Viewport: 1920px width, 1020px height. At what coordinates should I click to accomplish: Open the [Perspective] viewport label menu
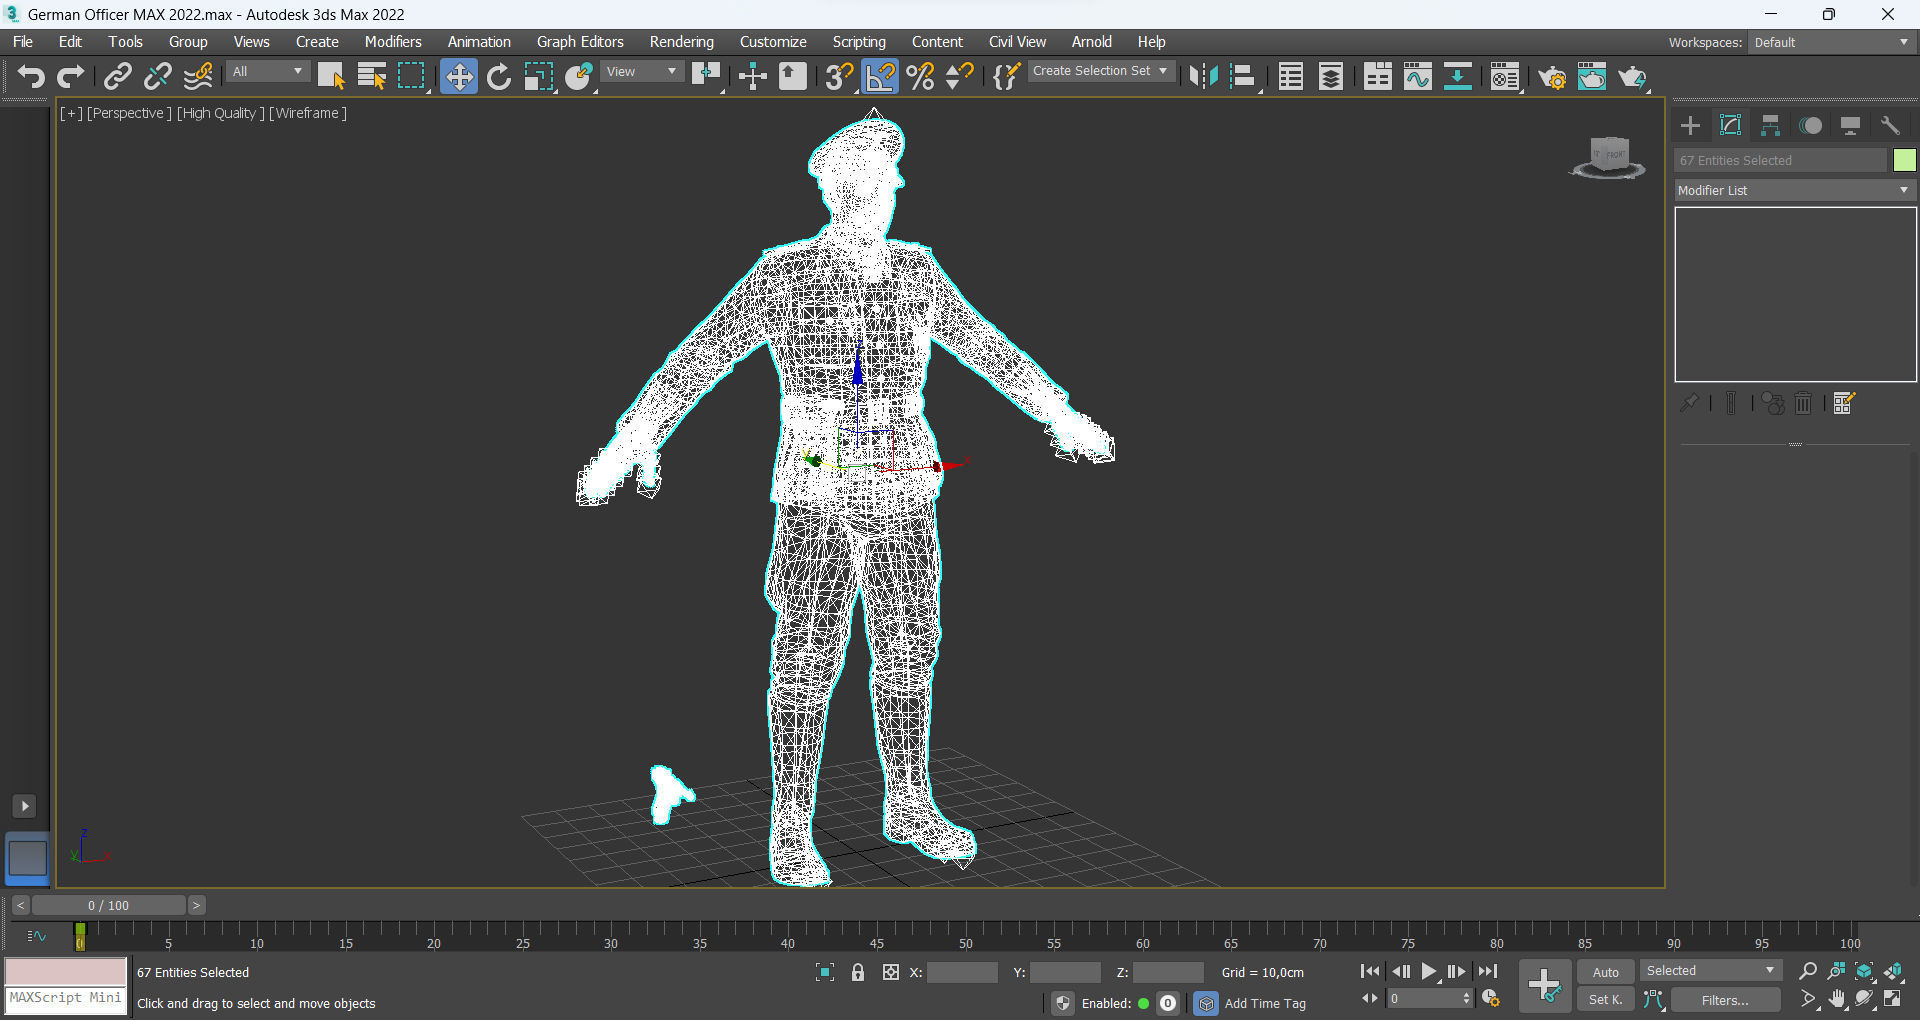point(129,113)
